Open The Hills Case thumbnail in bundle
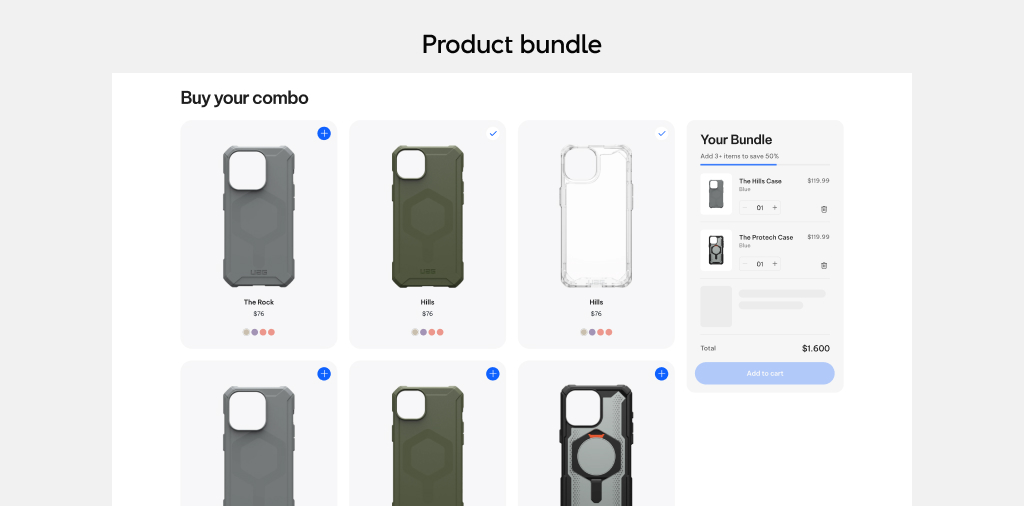This screenshot has width=1024, height=506. (716, 194)
